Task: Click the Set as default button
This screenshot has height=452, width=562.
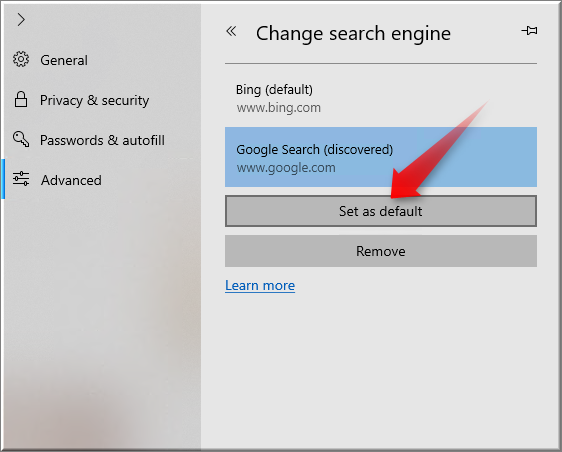Action: [x=381, y=211]
